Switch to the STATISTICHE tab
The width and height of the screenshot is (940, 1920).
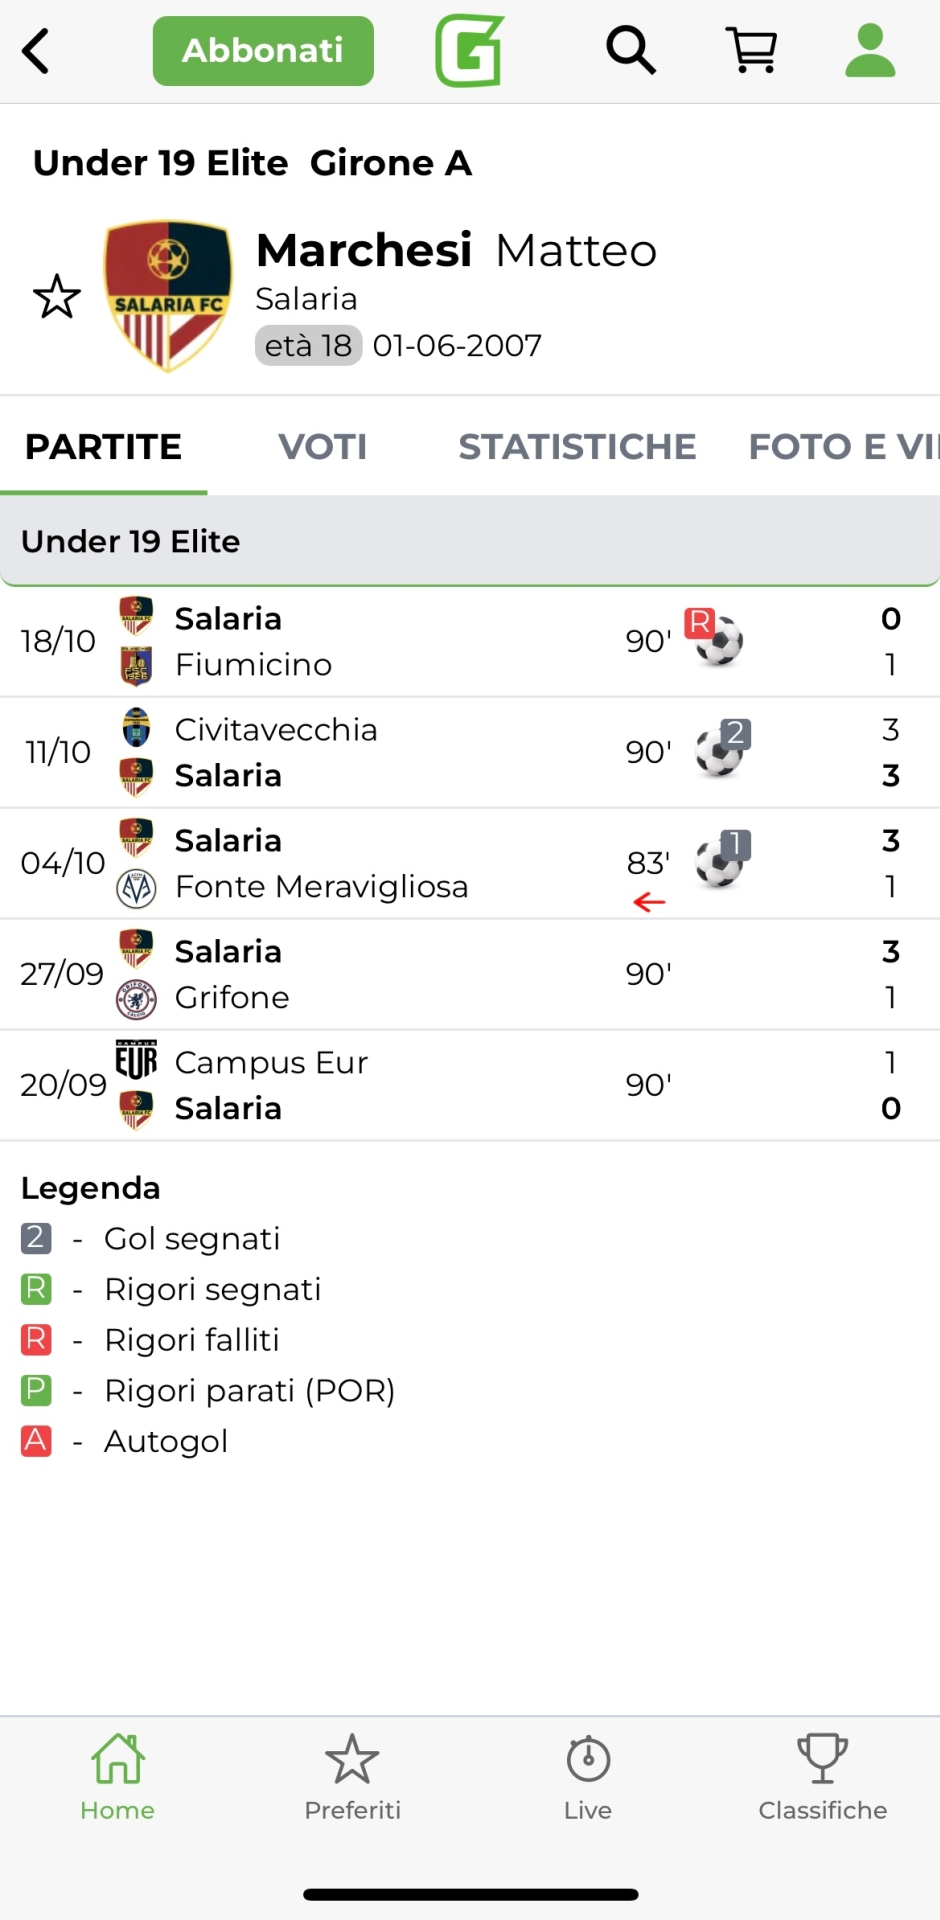[x=577, y=446]
